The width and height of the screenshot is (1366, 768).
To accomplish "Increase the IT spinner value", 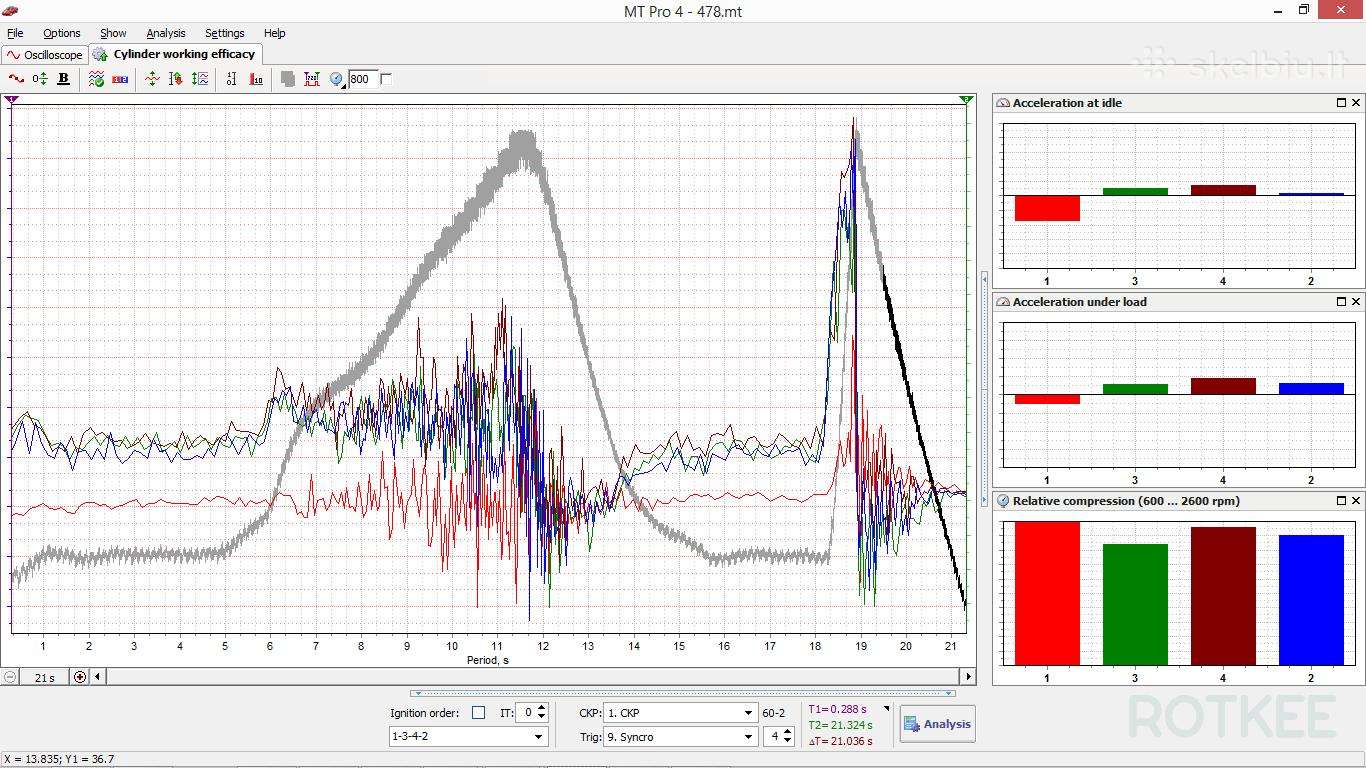I will 542,708.
